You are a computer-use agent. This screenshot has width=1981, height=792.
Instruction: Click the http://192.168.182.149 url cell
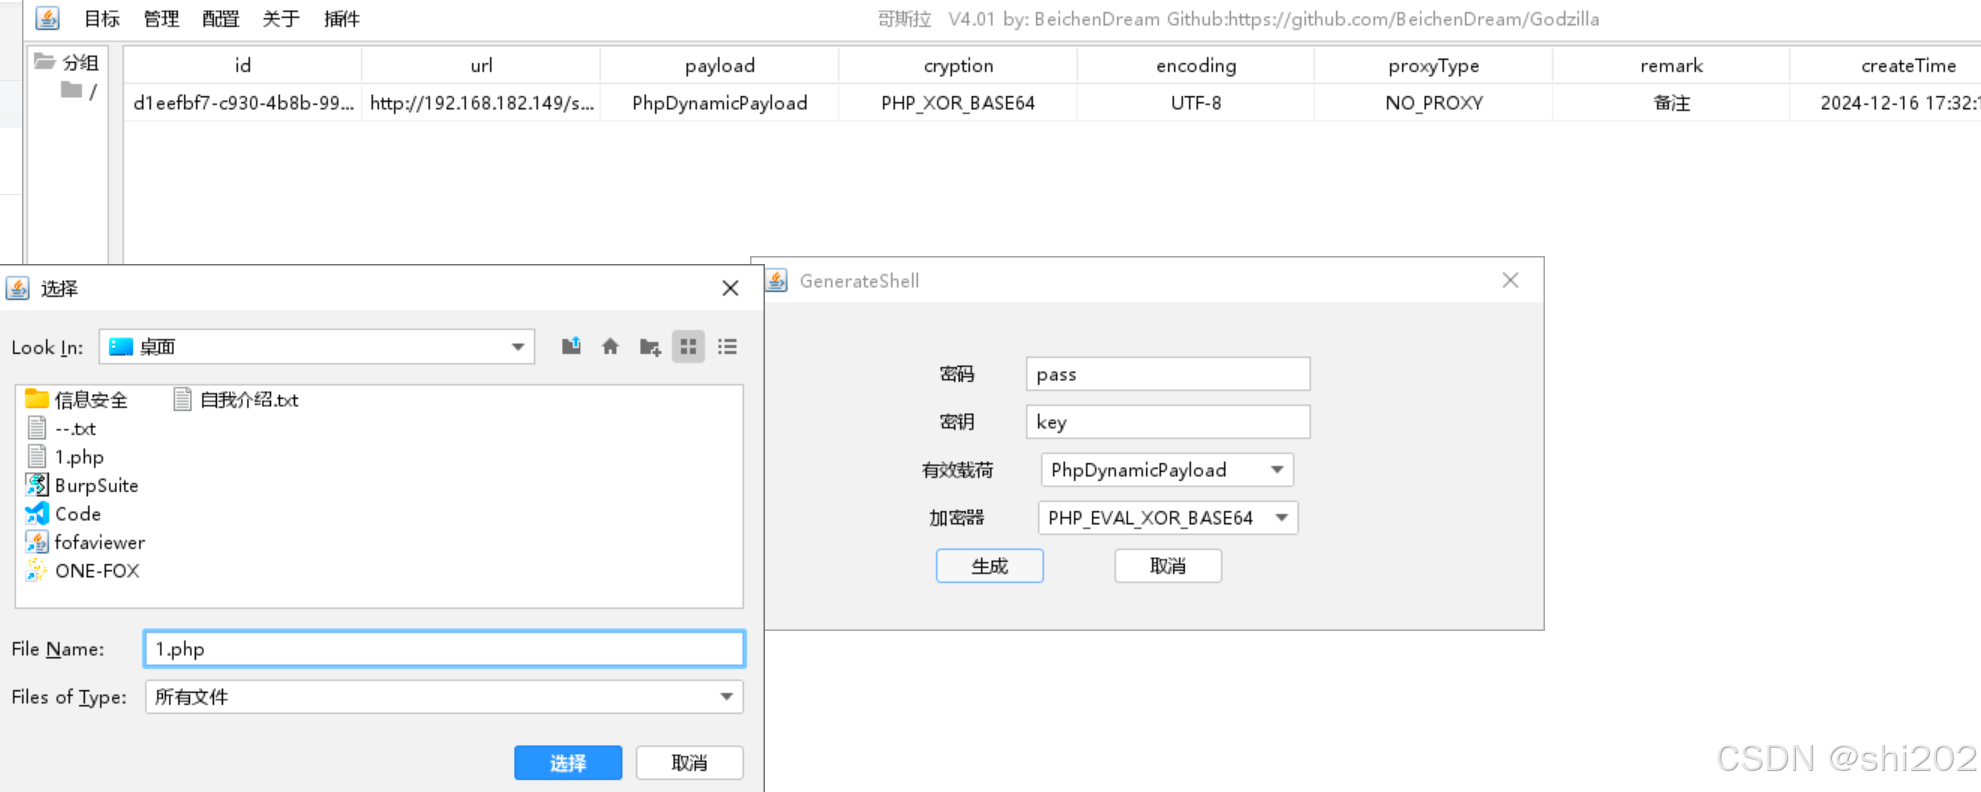481,103
